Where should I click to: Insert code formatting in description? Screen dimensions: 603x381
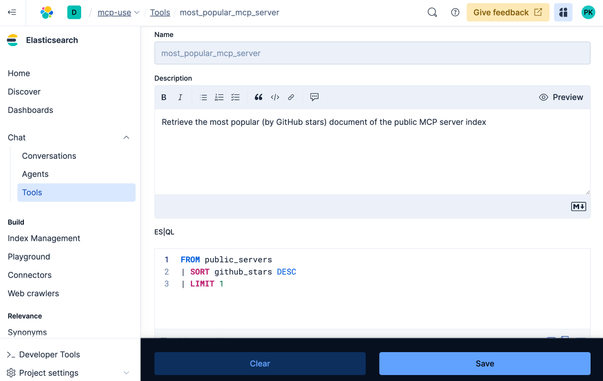coord(275,97)
